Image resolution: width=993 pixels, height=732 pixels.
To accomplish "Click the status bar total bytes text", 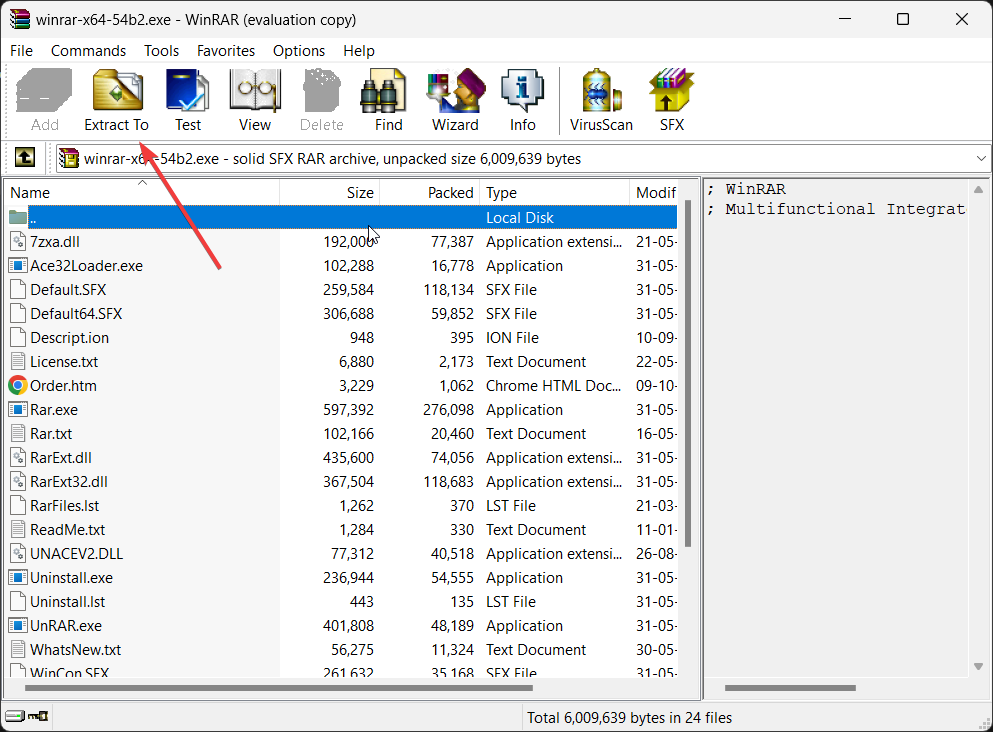I will pyautogui.click(x=629, y=717).
